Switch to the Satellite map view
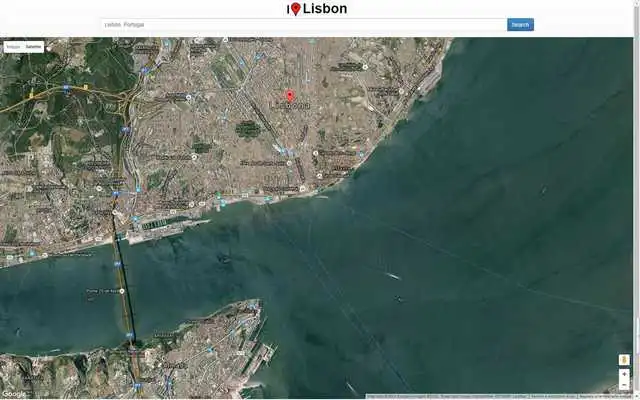 click(33, 47)
